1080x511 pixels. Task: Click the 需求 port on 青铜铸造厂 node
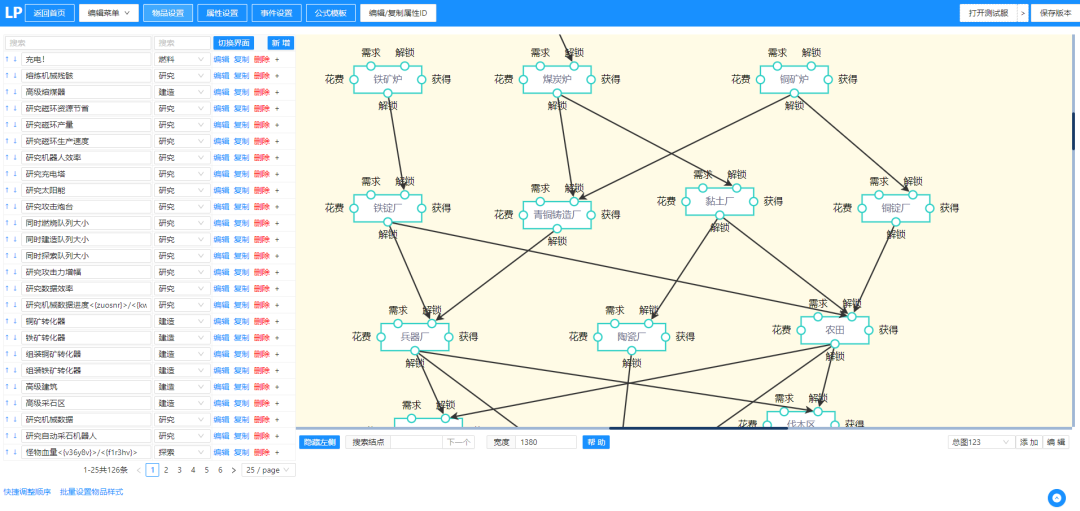click(540, 201)
